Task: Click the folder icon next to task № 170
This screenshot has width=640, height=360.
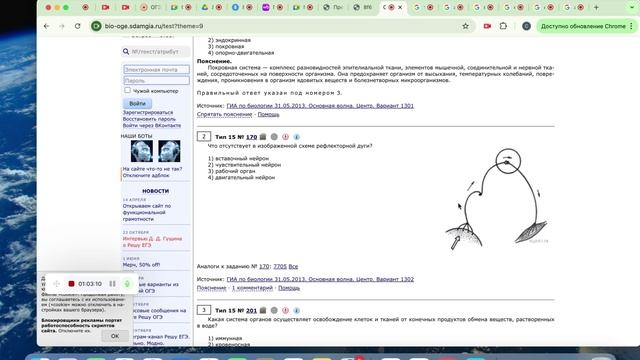Action: (263, 137)
